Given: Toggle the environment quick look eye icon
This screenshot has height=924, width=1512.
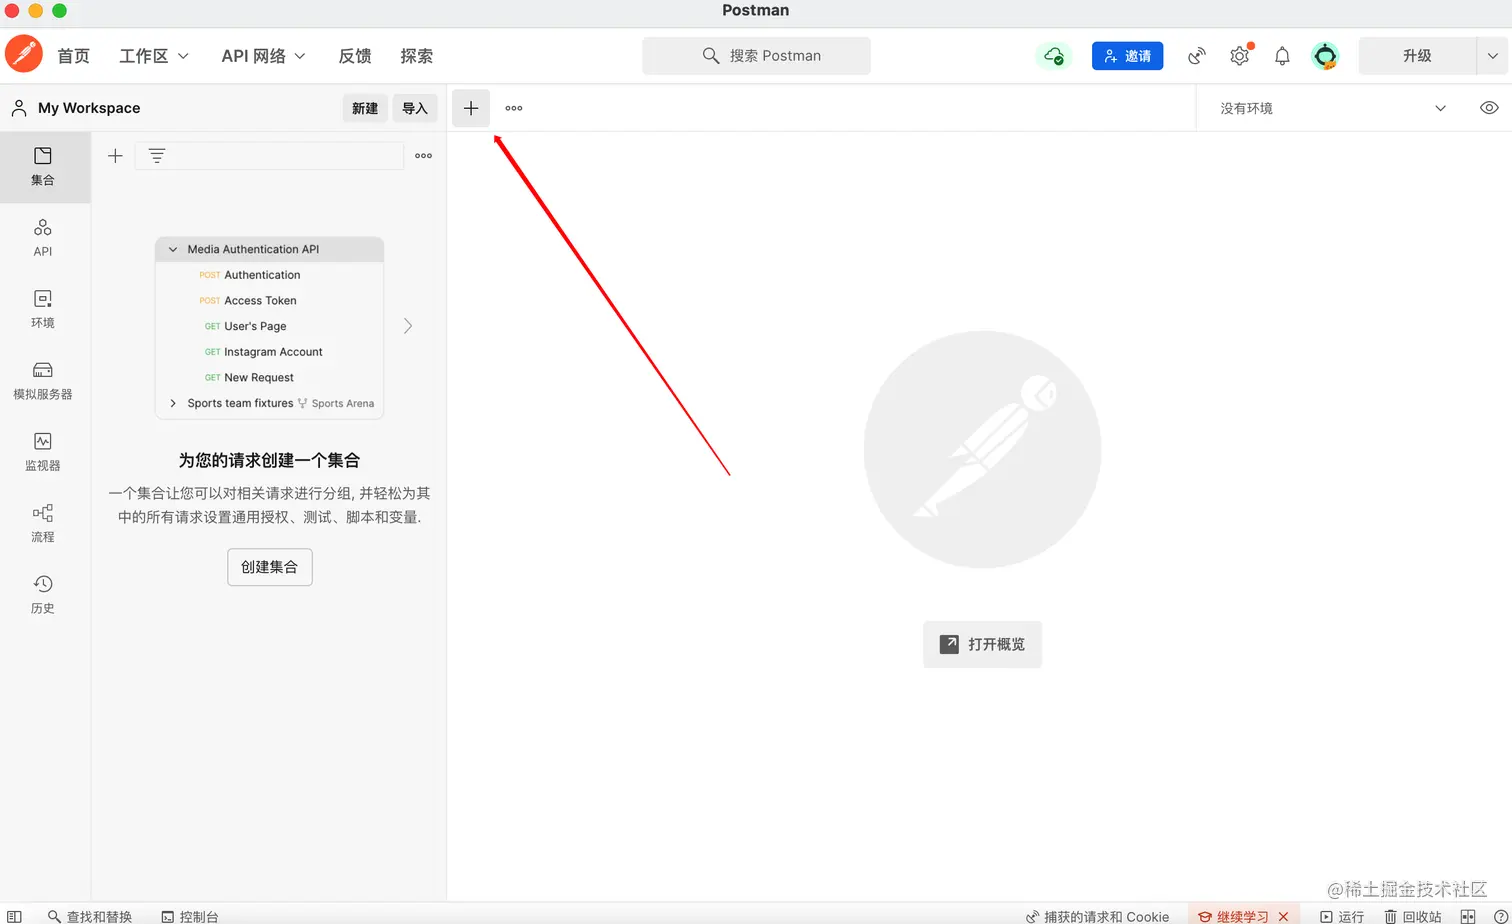Looking at the screenshot, I should pos(1489,108).
